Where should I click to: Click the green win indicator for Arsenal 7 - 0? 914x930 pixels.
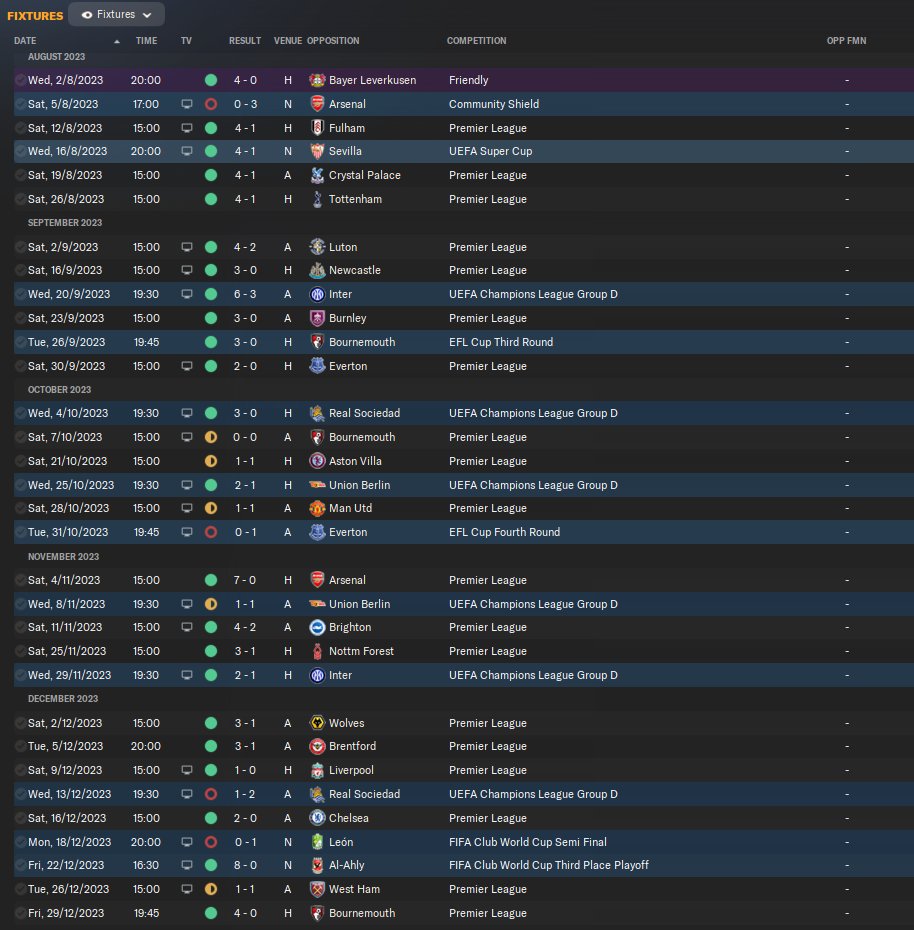[211, 580]
